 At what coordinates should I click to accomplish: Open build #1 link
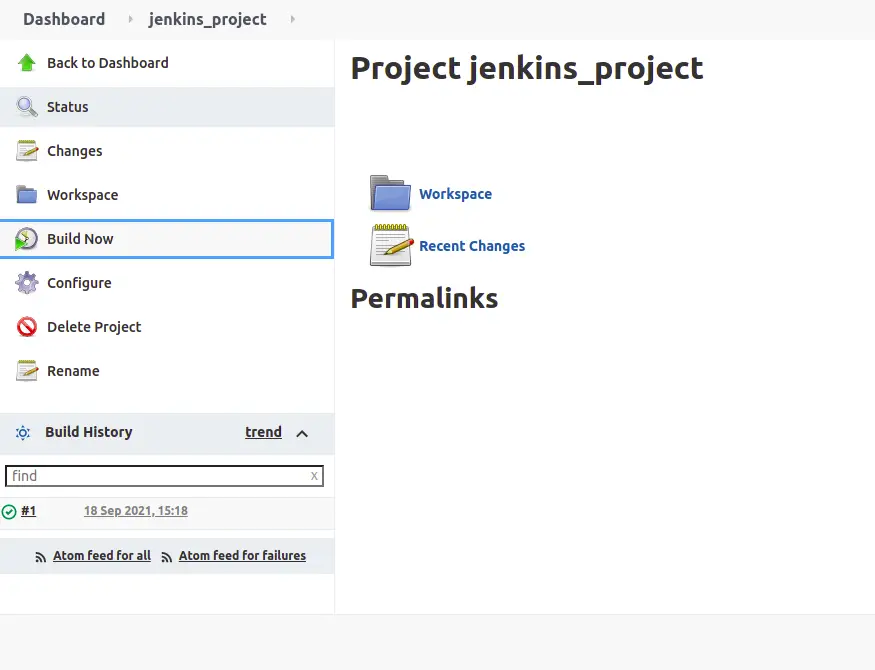pos(28,510)
